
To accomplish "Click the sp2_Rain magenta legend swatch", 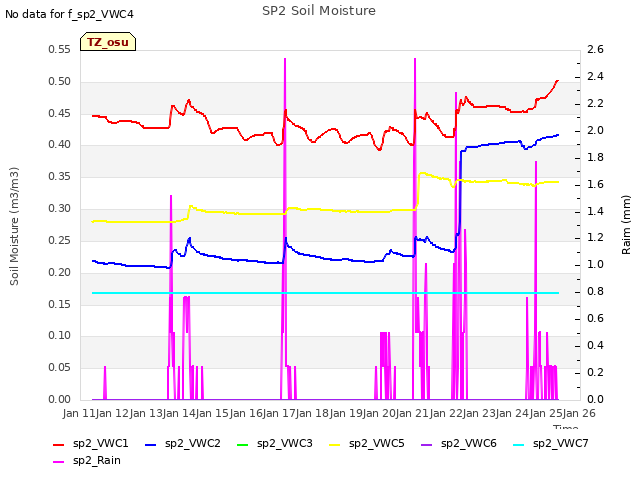I will tap(59, 461).
